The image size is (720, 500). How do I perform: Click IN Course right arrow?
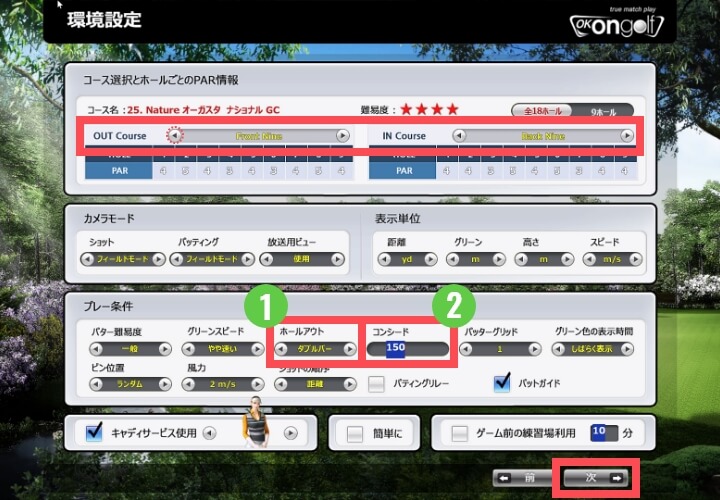point(624,136)
